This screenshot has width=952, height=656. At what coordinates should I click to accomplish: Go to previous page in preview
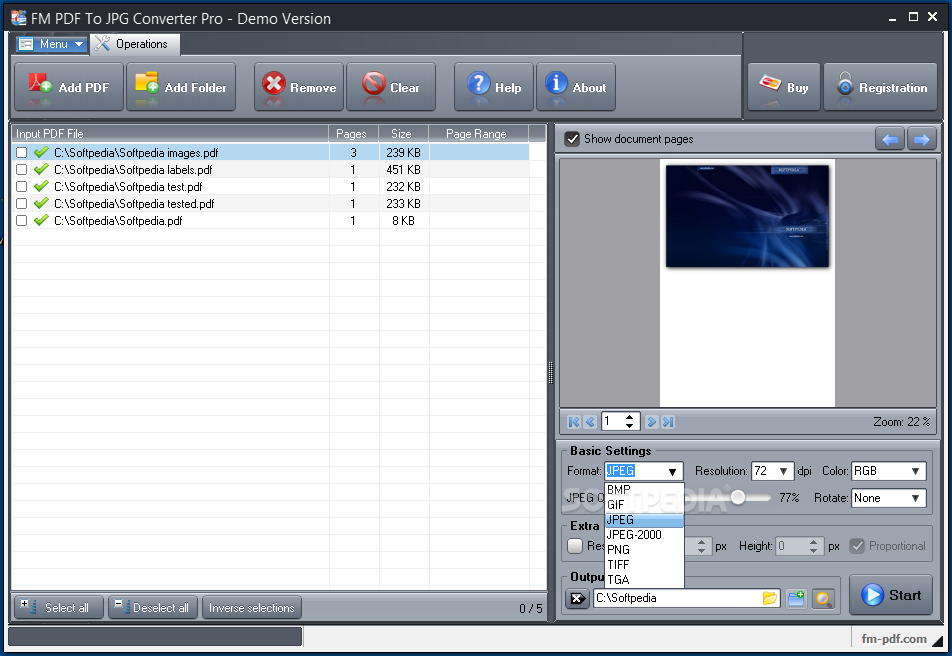[590, 422]
